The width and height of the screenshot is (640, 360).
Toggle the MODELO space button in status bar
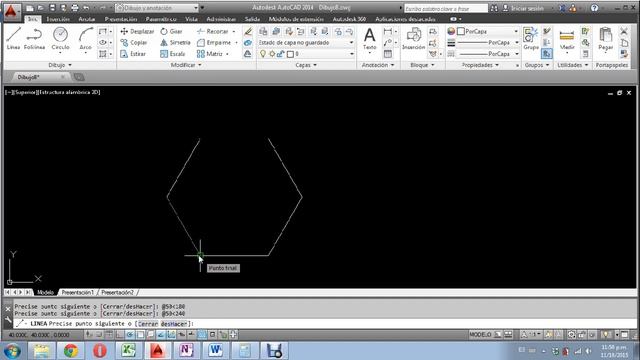(480, 335)
